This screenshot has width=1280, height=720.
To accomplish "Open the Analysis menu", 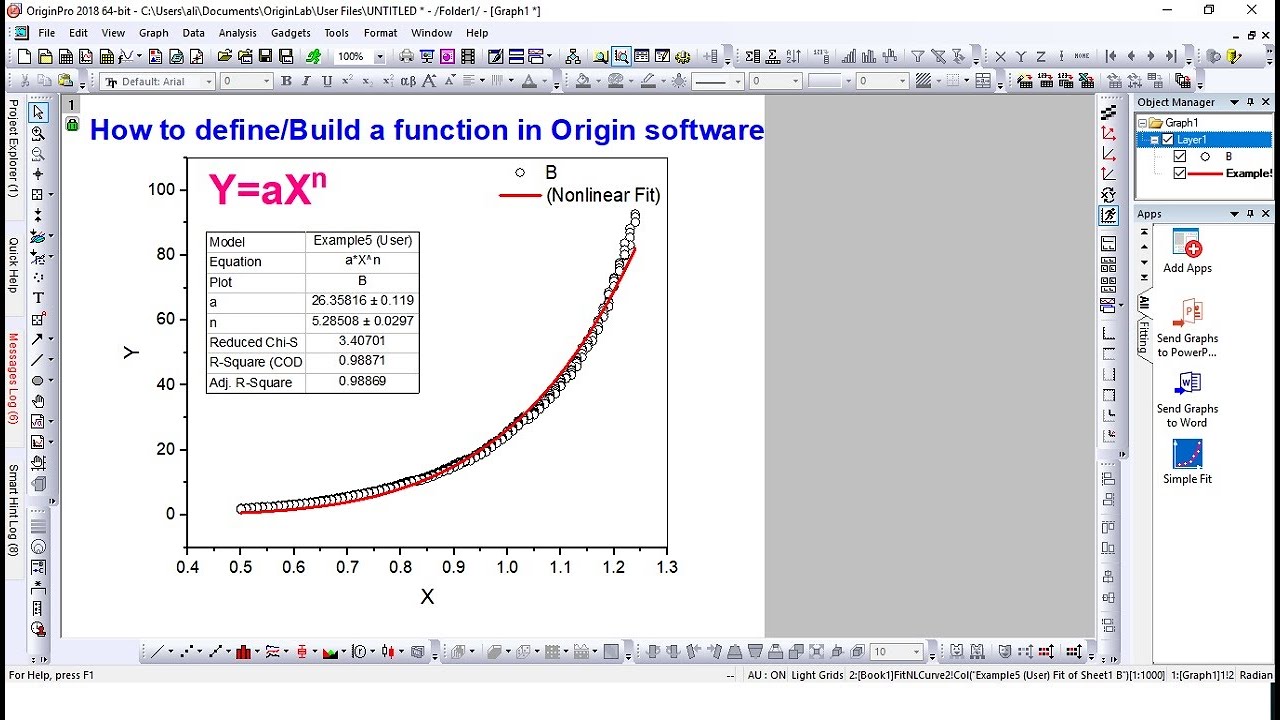I will 238,33.
